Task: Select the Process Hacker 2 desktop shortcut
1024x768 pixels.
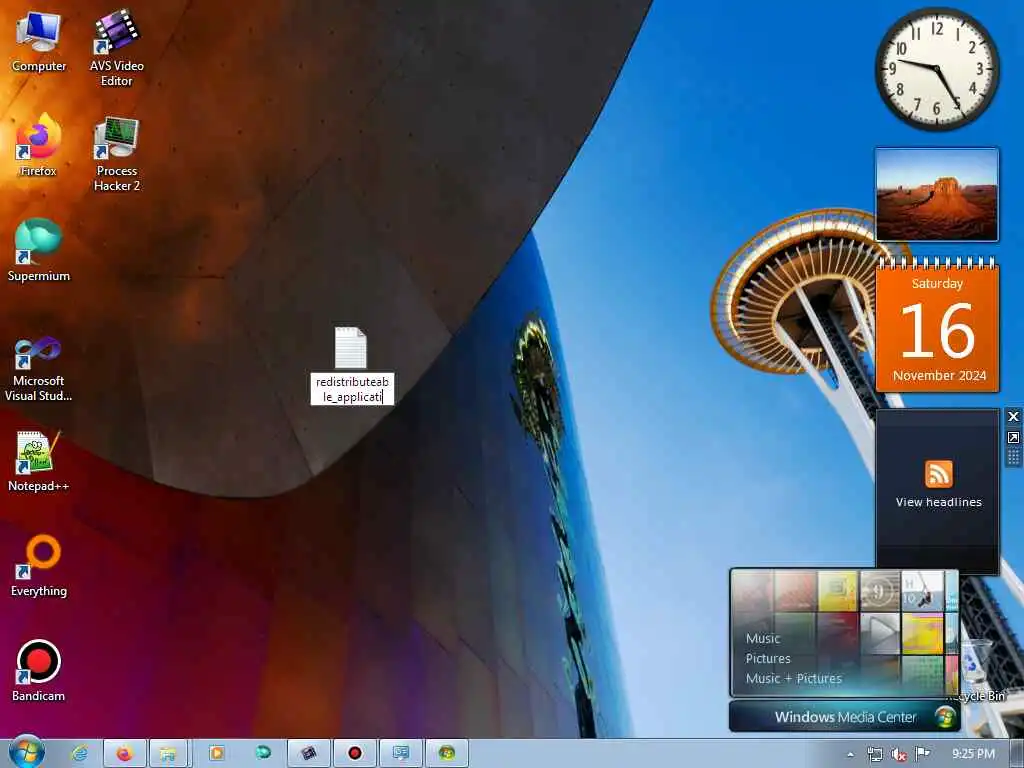Action: pos(116,155)
